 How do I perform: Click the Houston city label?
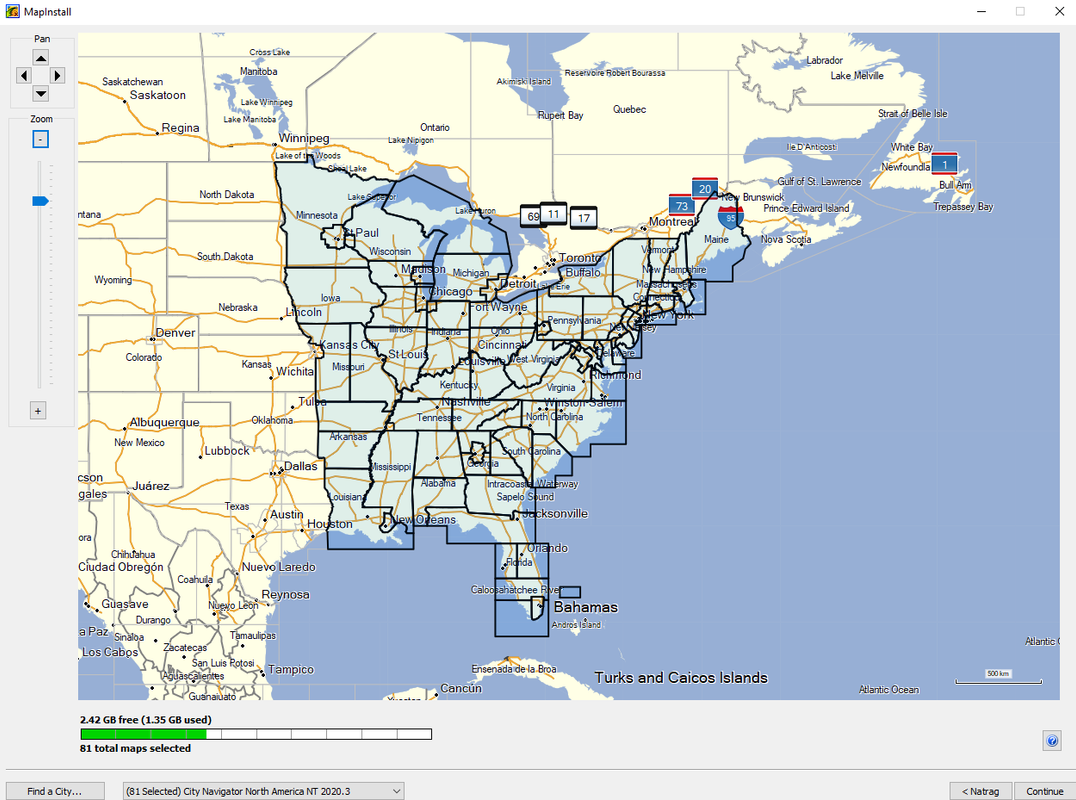(x=329, y=524)
